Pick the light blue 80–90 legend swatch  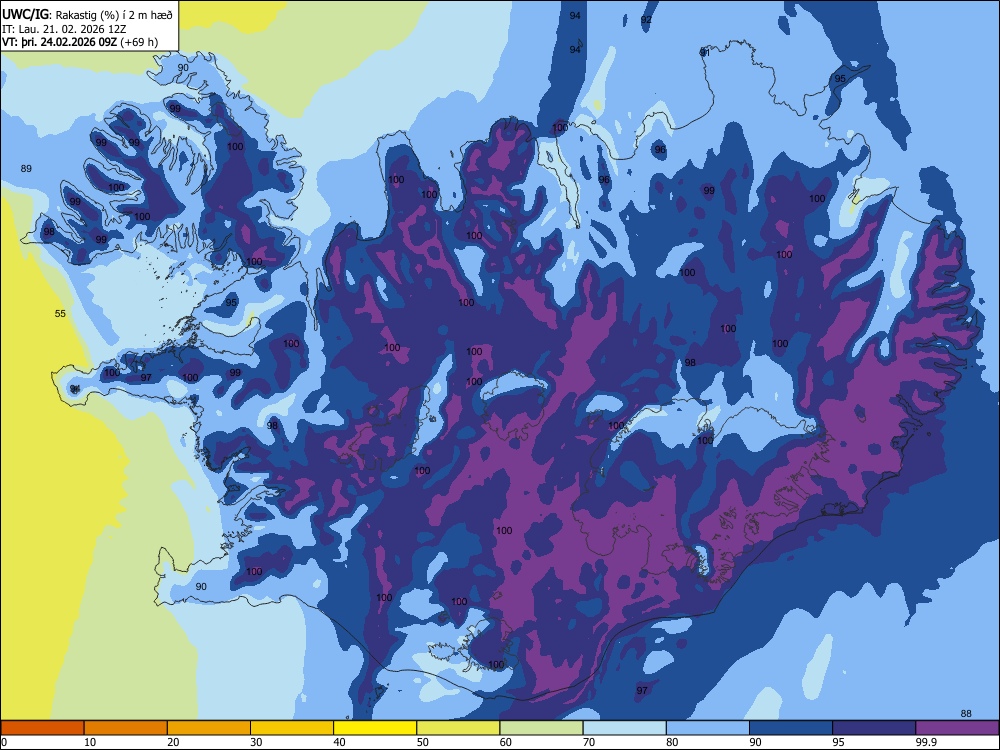[708, 728]
